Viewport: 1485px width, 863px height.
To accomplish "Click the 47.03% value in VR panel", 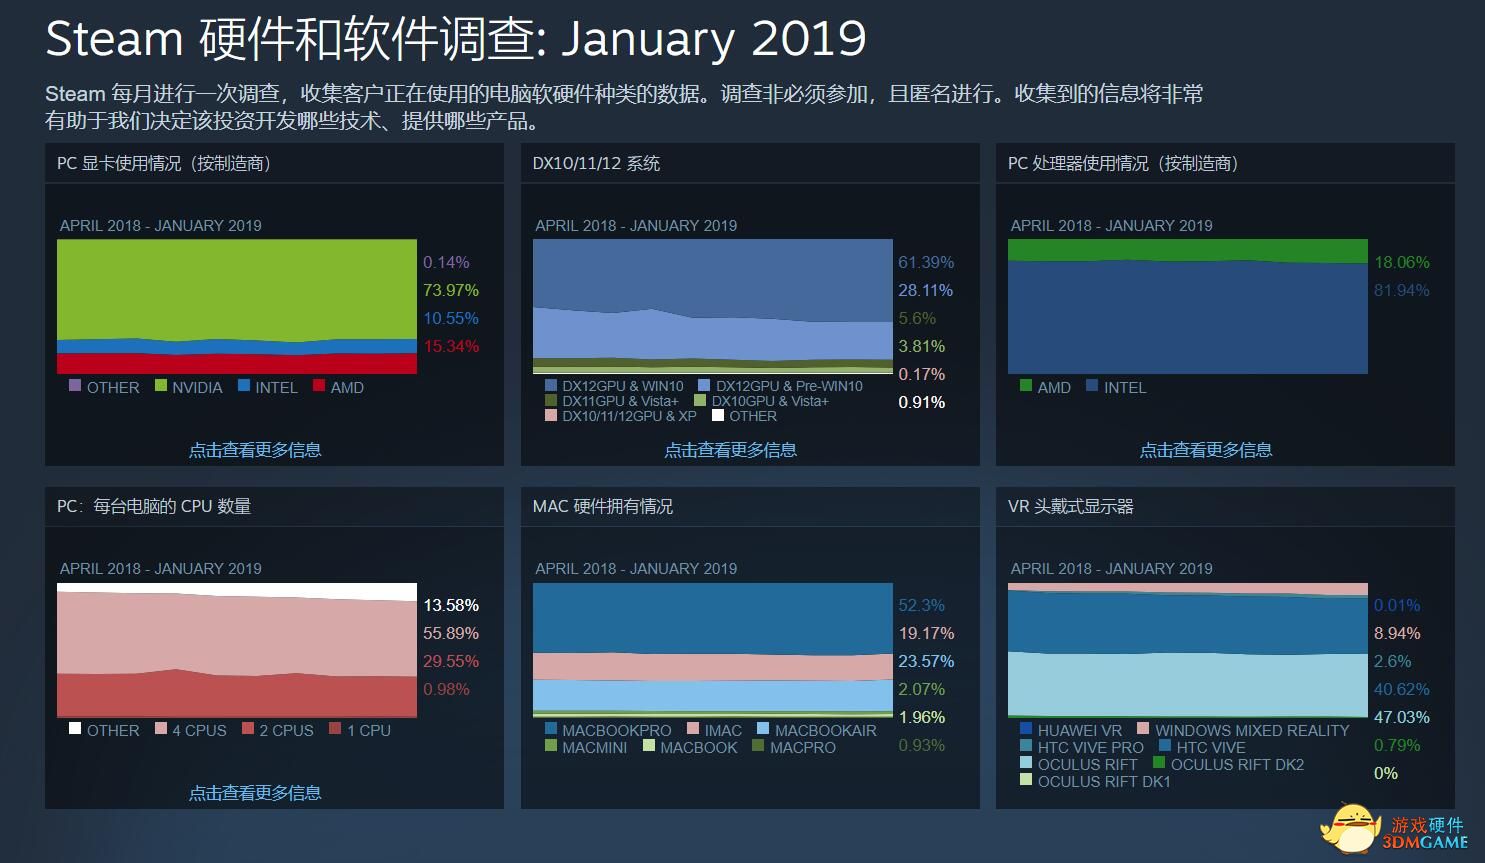I will (x=1402, y=717).
